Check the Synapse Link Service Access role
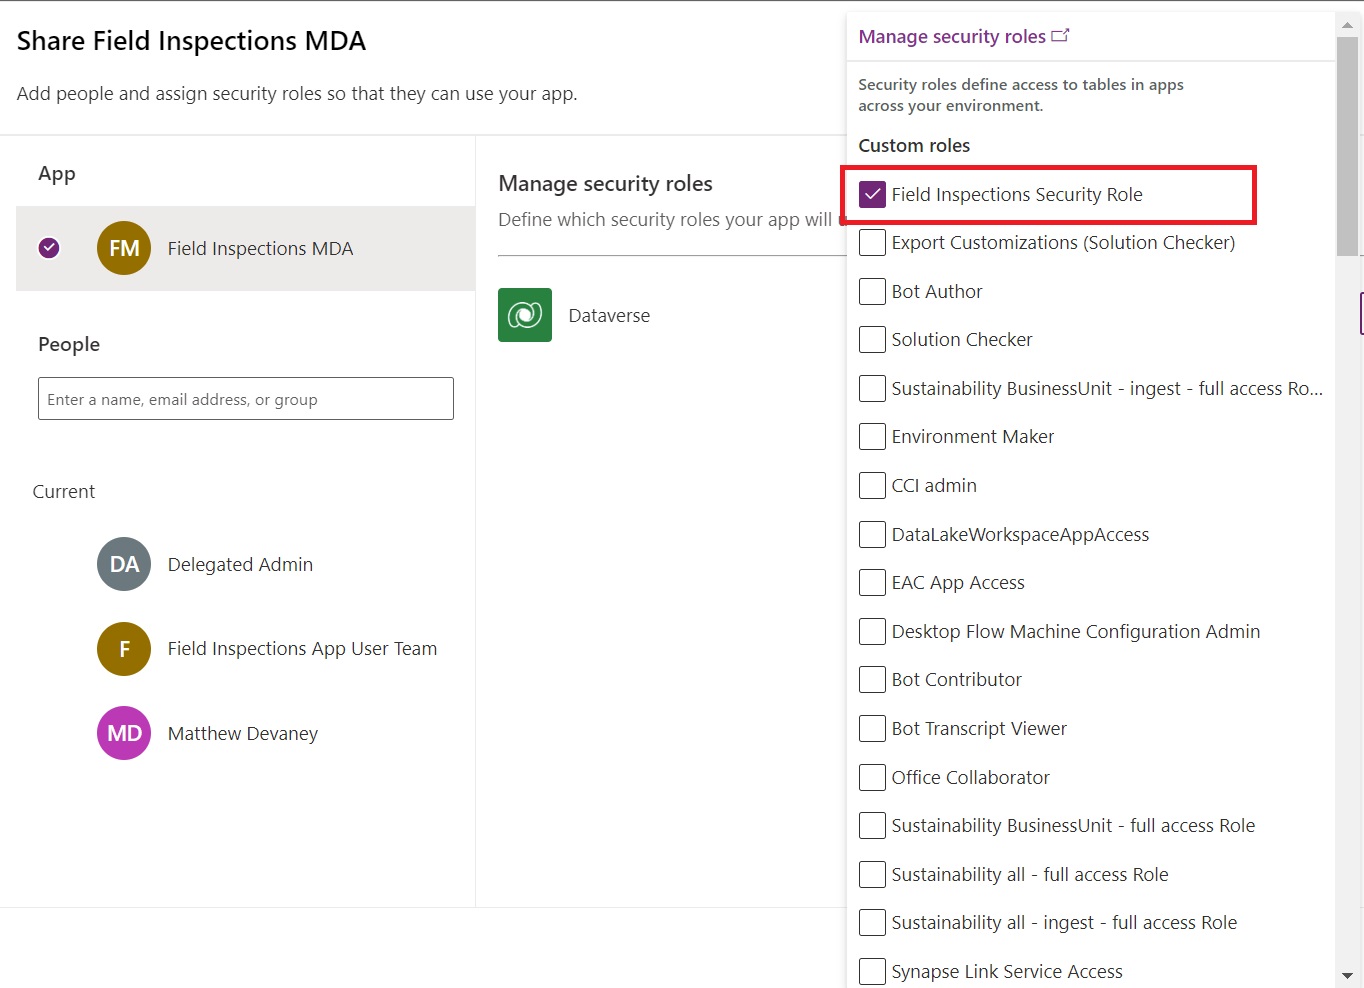The height and width of the screenshot is (988, 1364). [872, 971]
